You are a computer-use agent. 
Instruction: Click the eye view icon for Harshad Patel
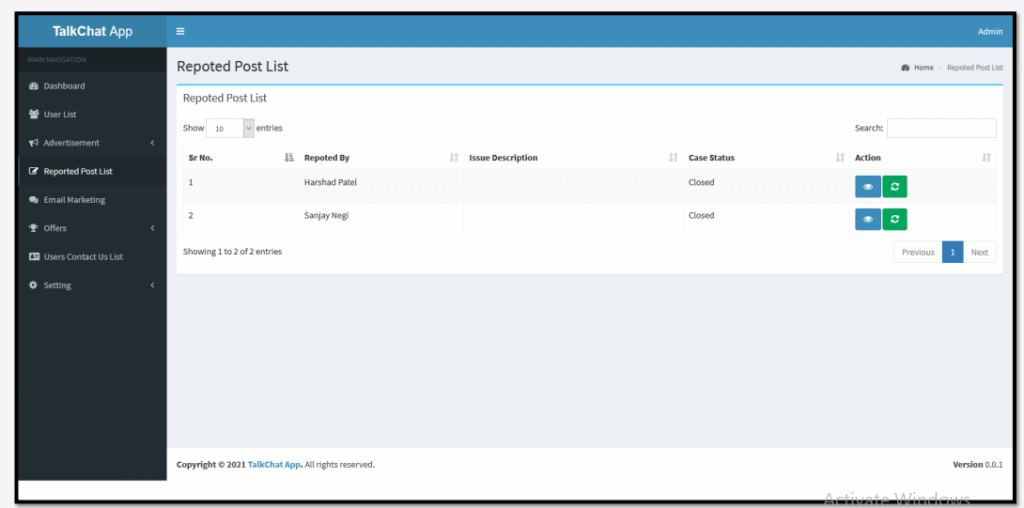(867, 188)
